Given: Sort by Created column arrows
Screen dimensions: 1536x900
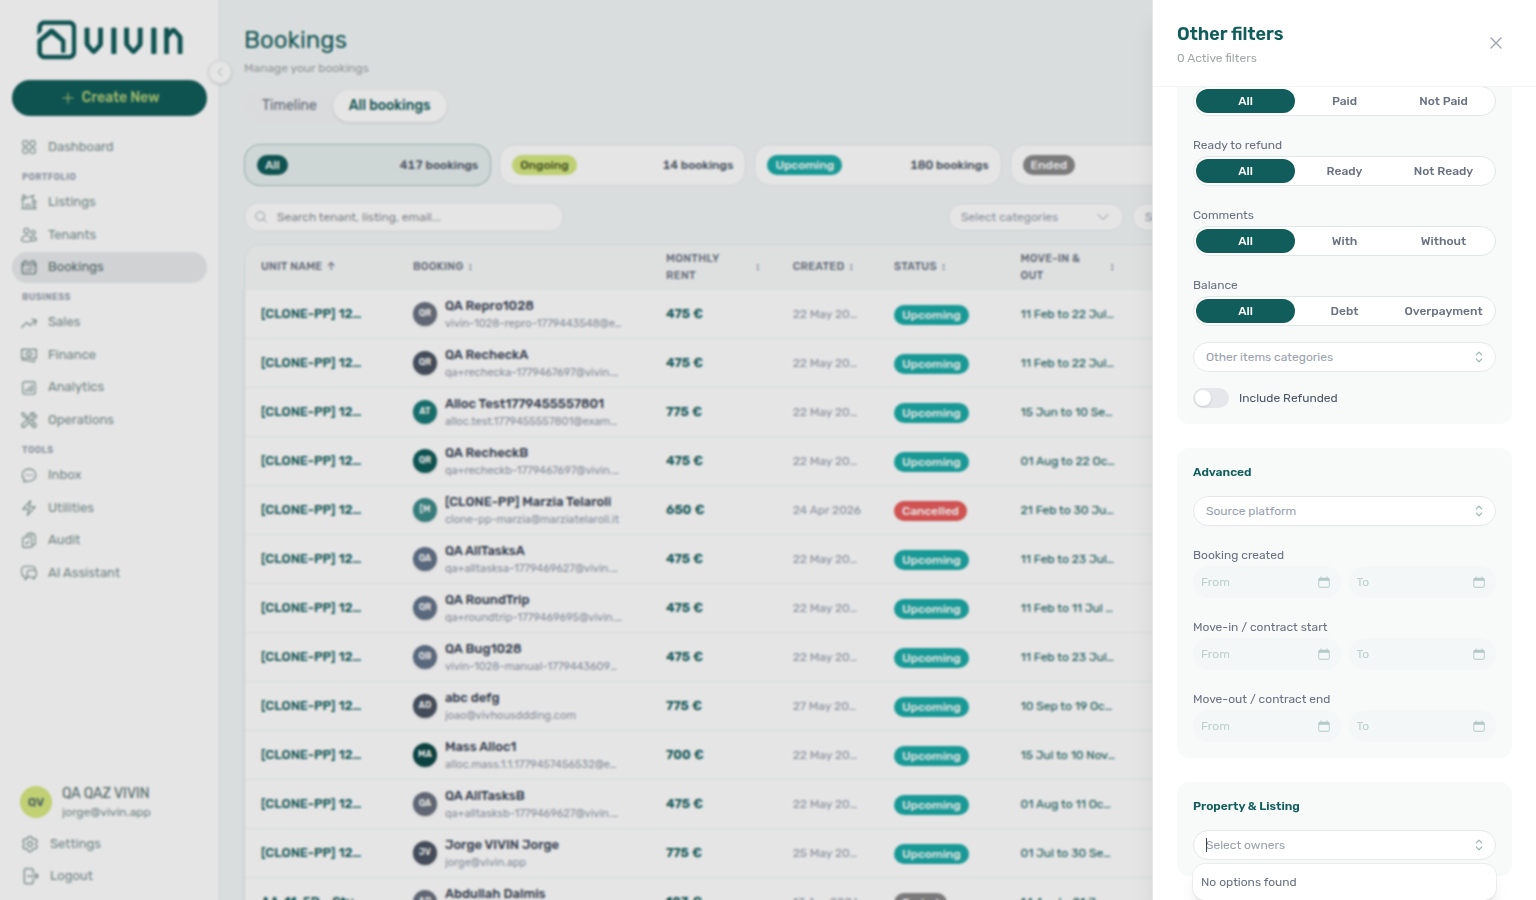Looking at the screenshot, I should point(851,267).
